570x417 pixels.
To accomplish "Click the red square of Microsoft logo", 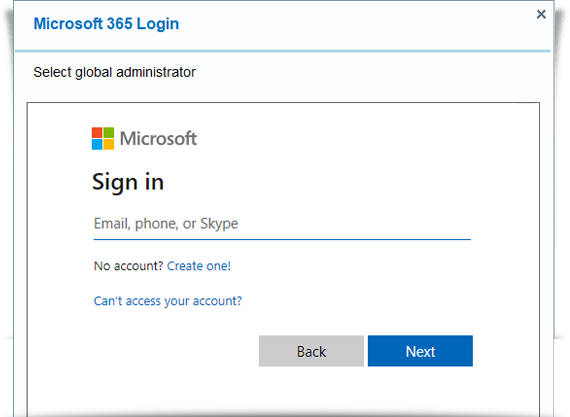I will click(97, 132).
